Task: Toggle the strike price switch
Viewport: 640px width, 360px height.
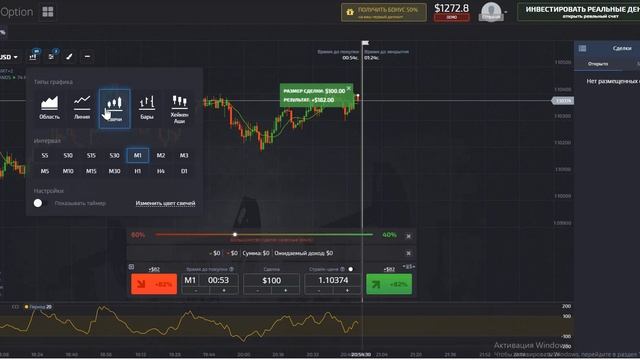Action: (352, 269)
